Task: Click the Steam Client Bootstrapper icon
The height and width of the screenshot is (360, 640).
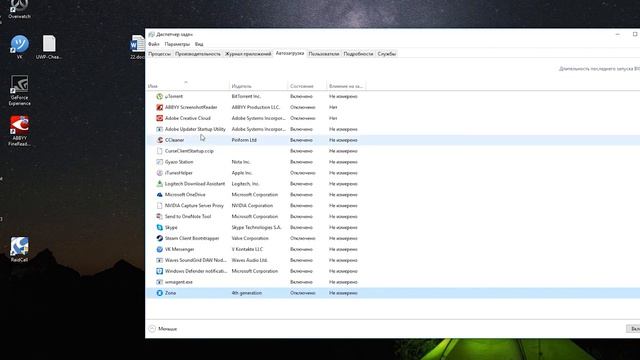Action: tap(160, 238)
